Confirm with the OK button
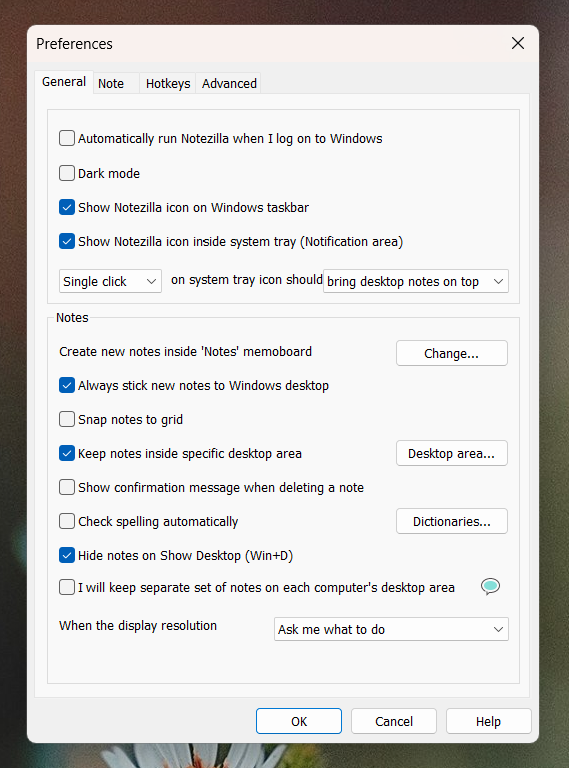 (x=299, y=721)
